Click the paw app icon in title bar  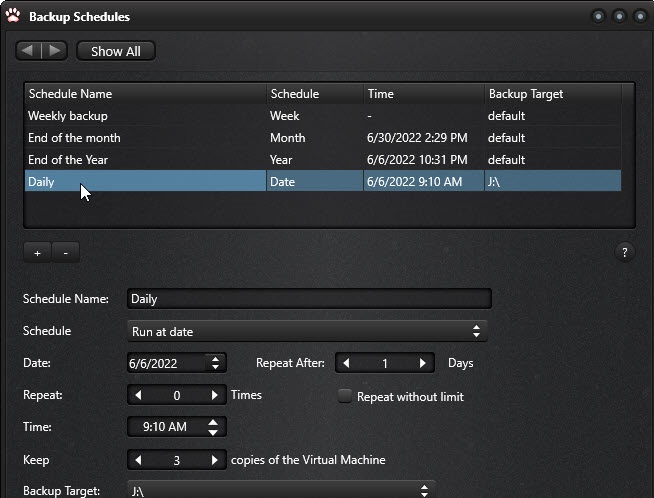coord(13,15)
